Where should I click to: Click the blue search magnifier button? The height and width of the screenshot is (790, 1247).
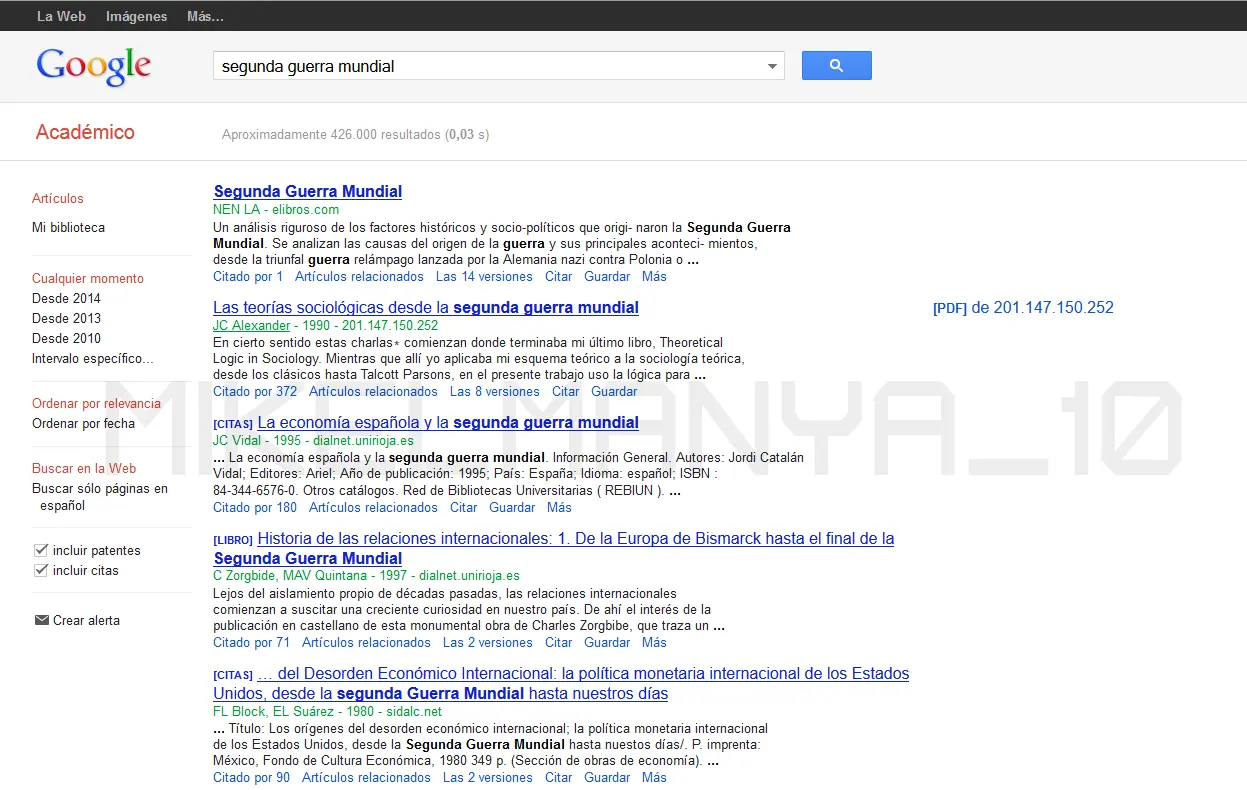(x=837, y=66)
